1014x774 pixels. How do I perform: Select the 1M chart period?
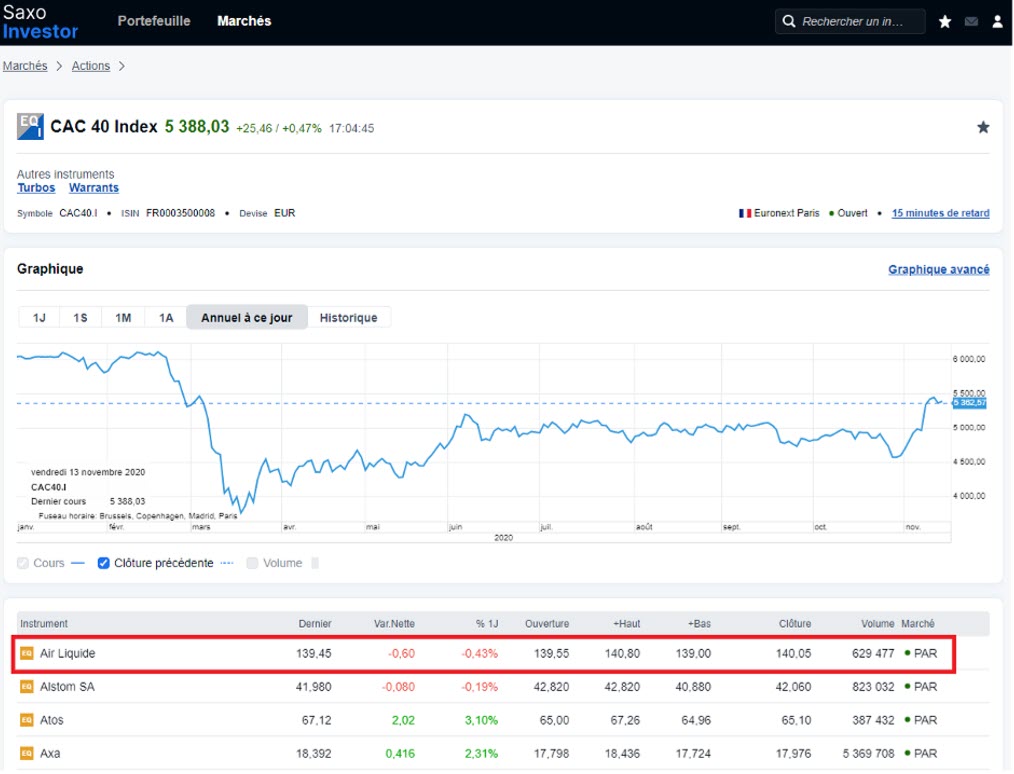tap(123, 317)
